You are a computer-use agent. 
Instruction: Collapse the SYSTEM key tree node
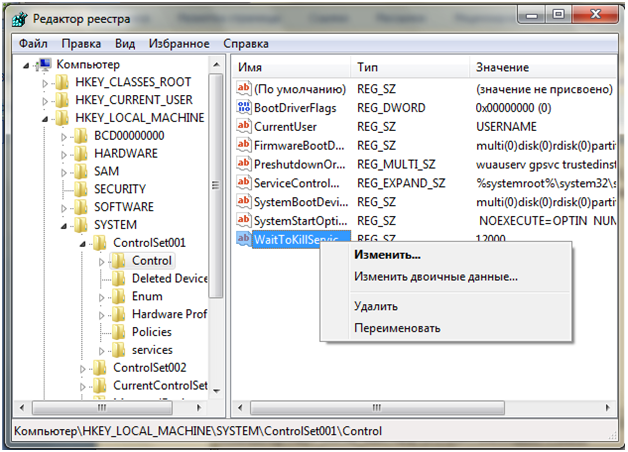(x=63, y=225)
